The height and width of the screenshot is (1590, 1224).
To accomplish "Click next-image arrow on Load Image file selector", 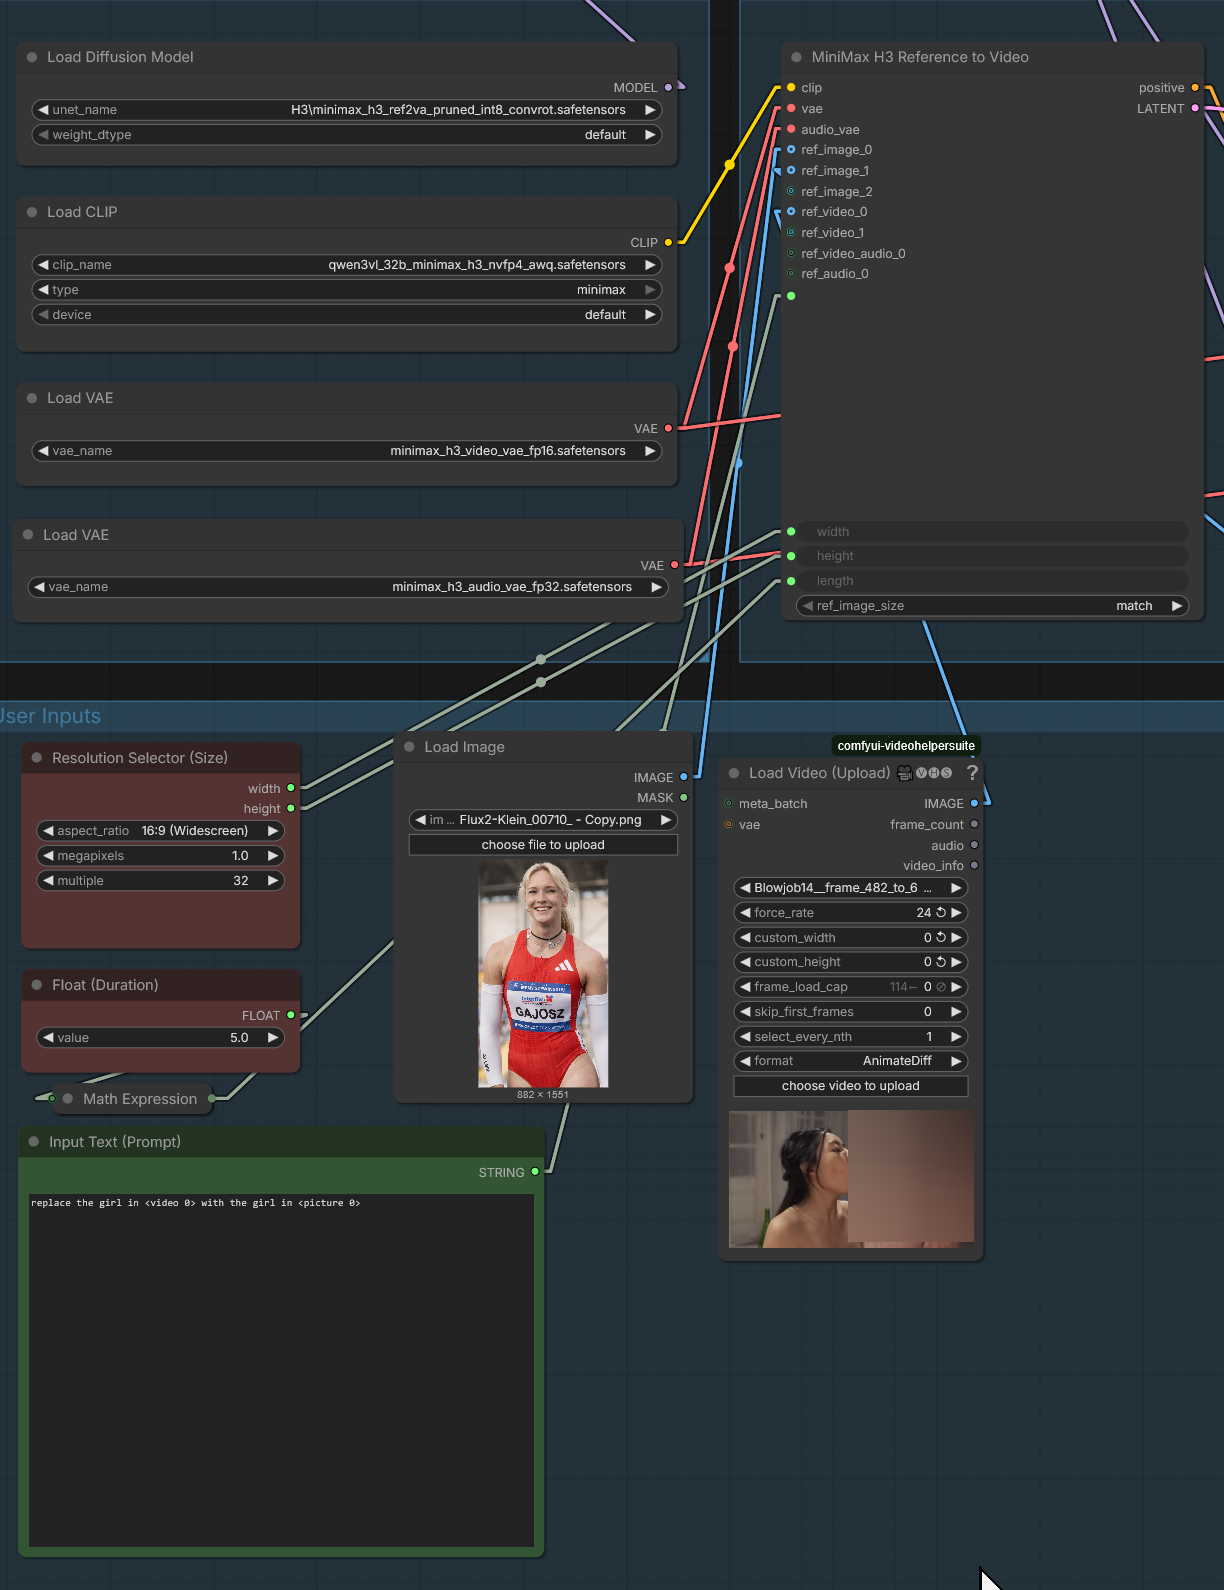I will tap(666, 820).
